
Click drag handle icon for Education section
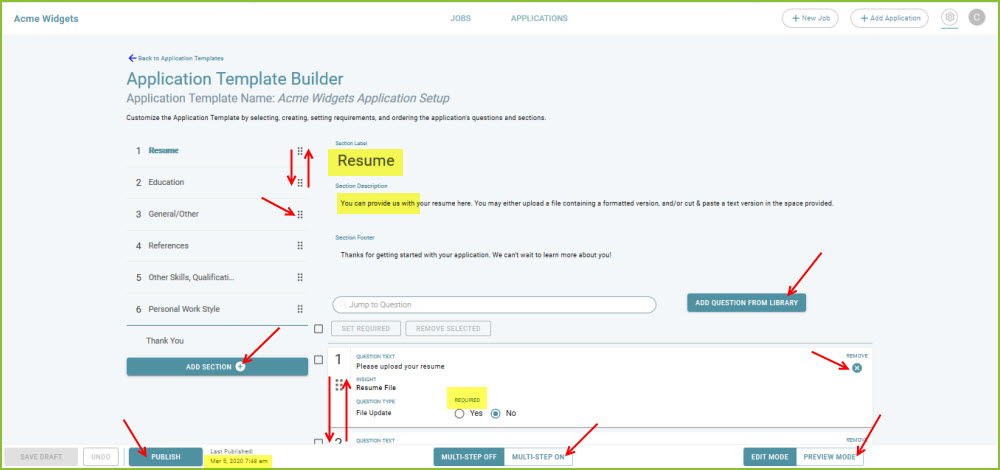coord(300,183)
